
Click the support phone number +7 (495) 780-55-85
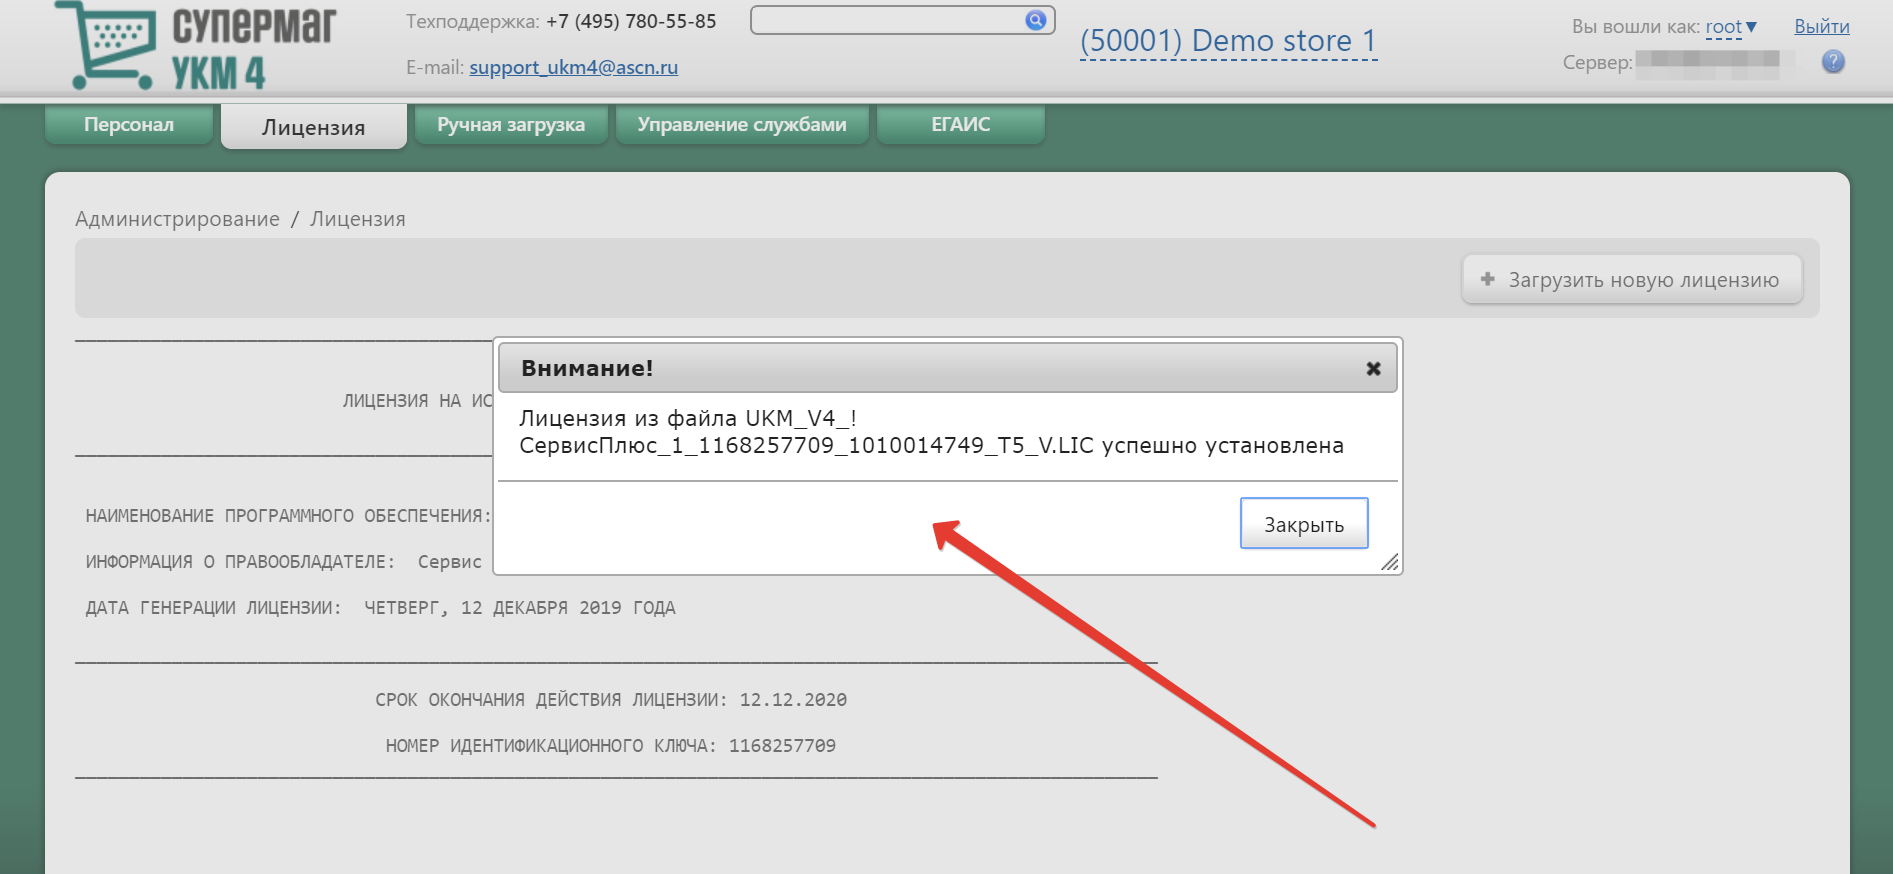[631, 21]
